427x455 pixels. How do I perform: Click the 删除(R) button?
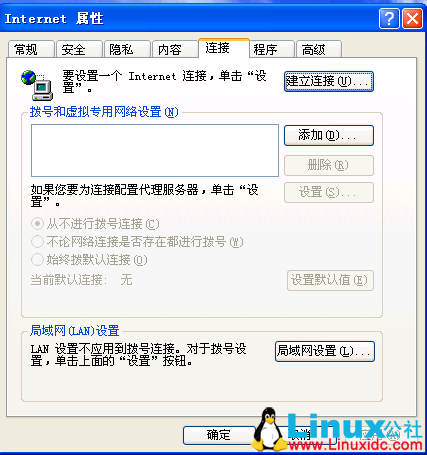329,165
